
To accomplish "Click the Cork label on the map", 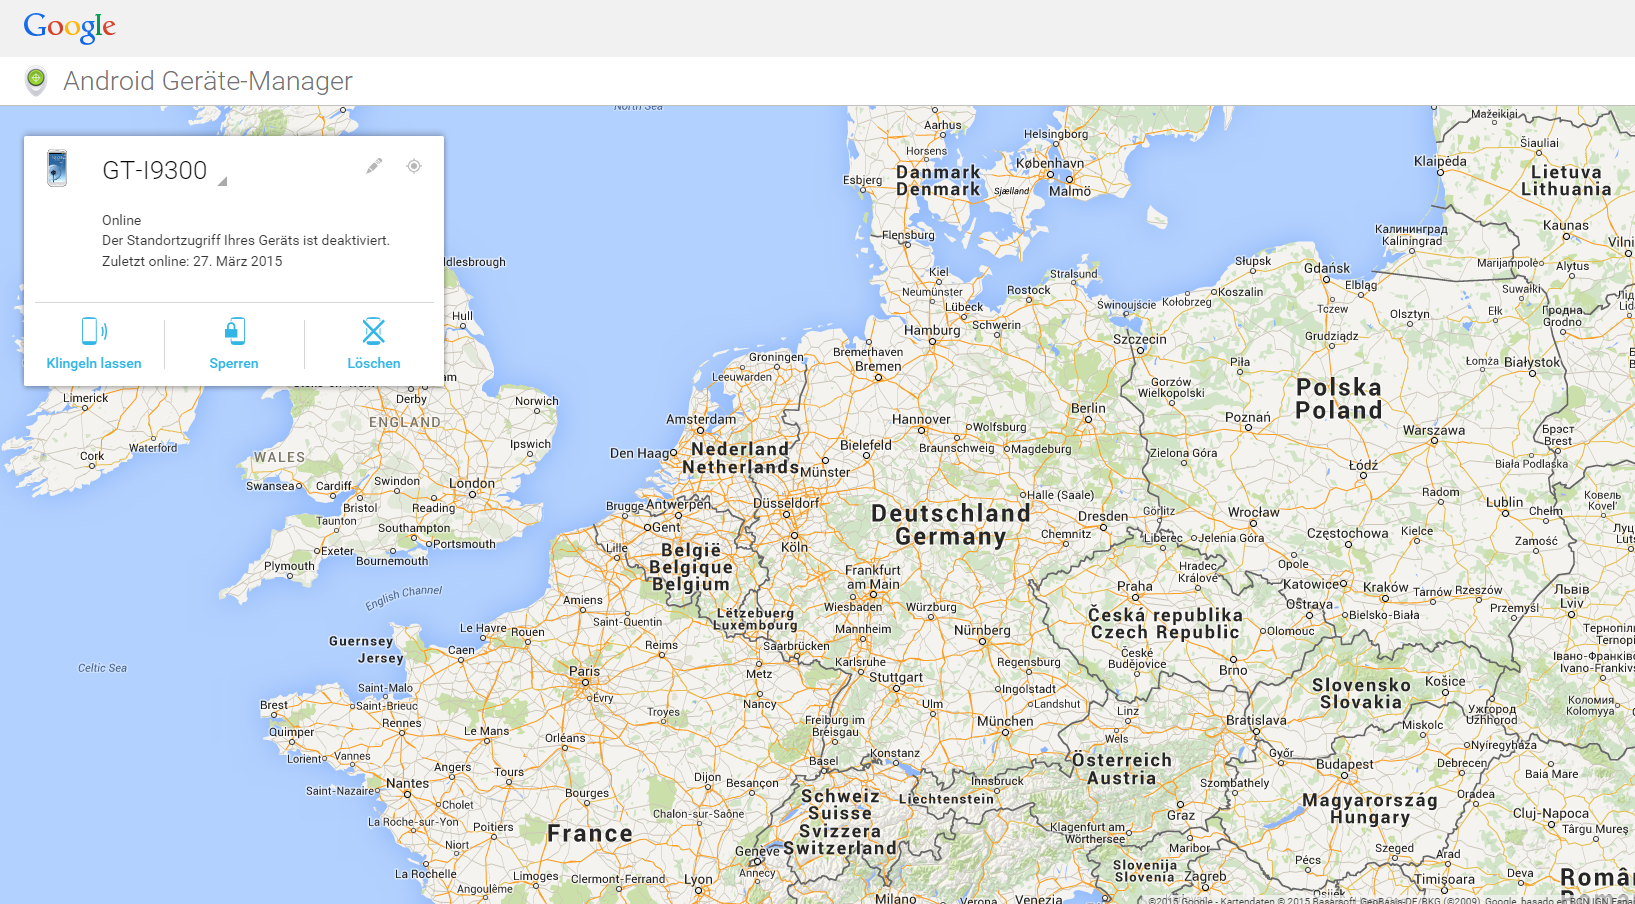I will 92,456.
